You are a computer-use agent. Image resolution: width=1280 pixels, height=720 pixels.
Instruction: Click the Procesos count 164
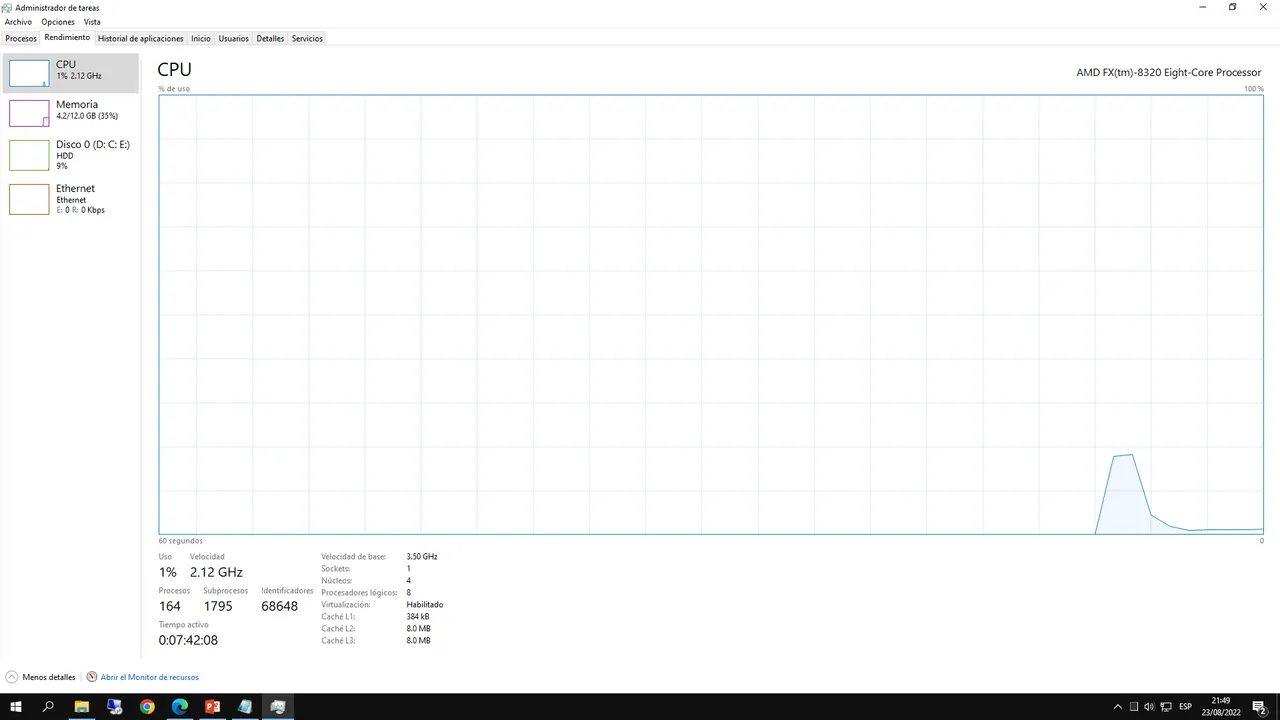[170, 606]
